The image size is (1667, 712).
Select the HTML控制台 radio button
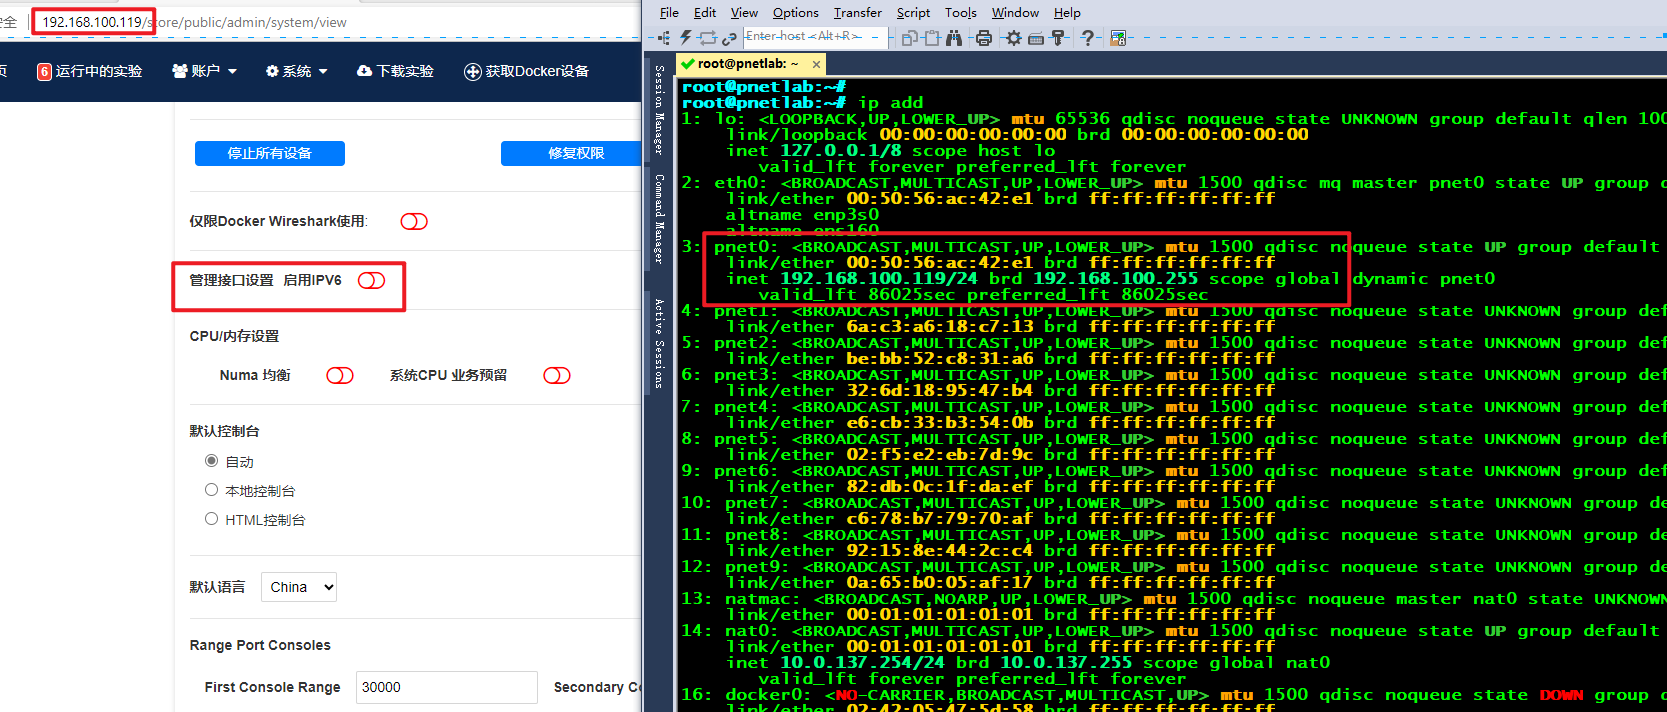tap(211, 519)
